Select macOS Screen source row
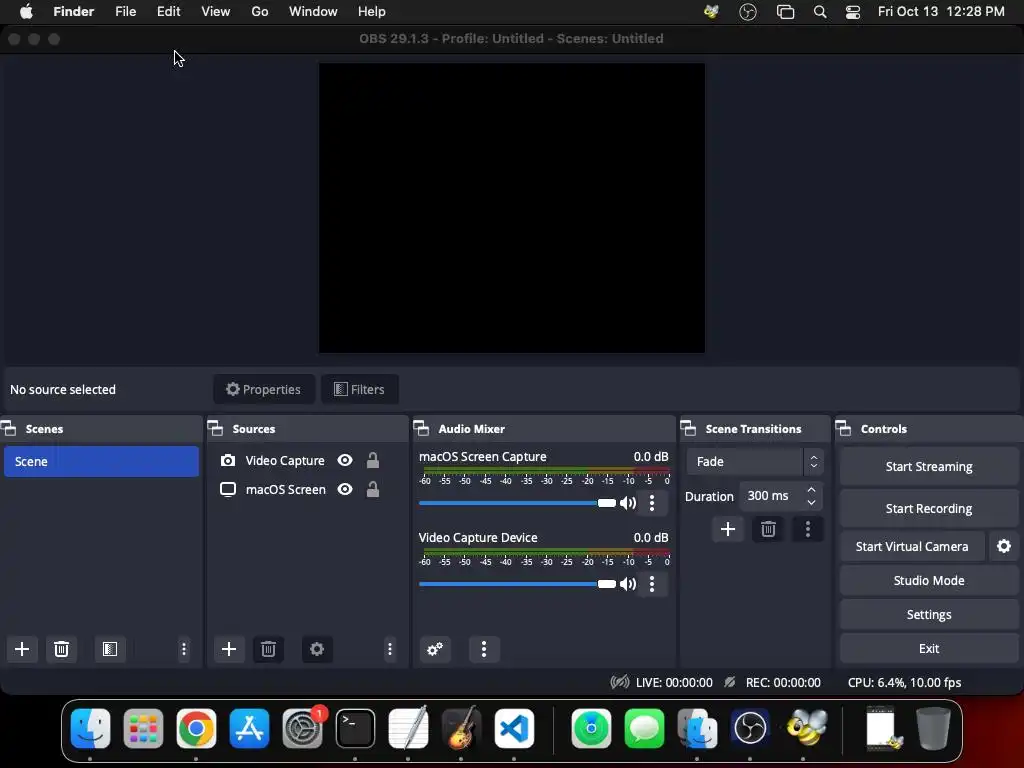Screen dimensions: 1024x768 tap(307, 489)
